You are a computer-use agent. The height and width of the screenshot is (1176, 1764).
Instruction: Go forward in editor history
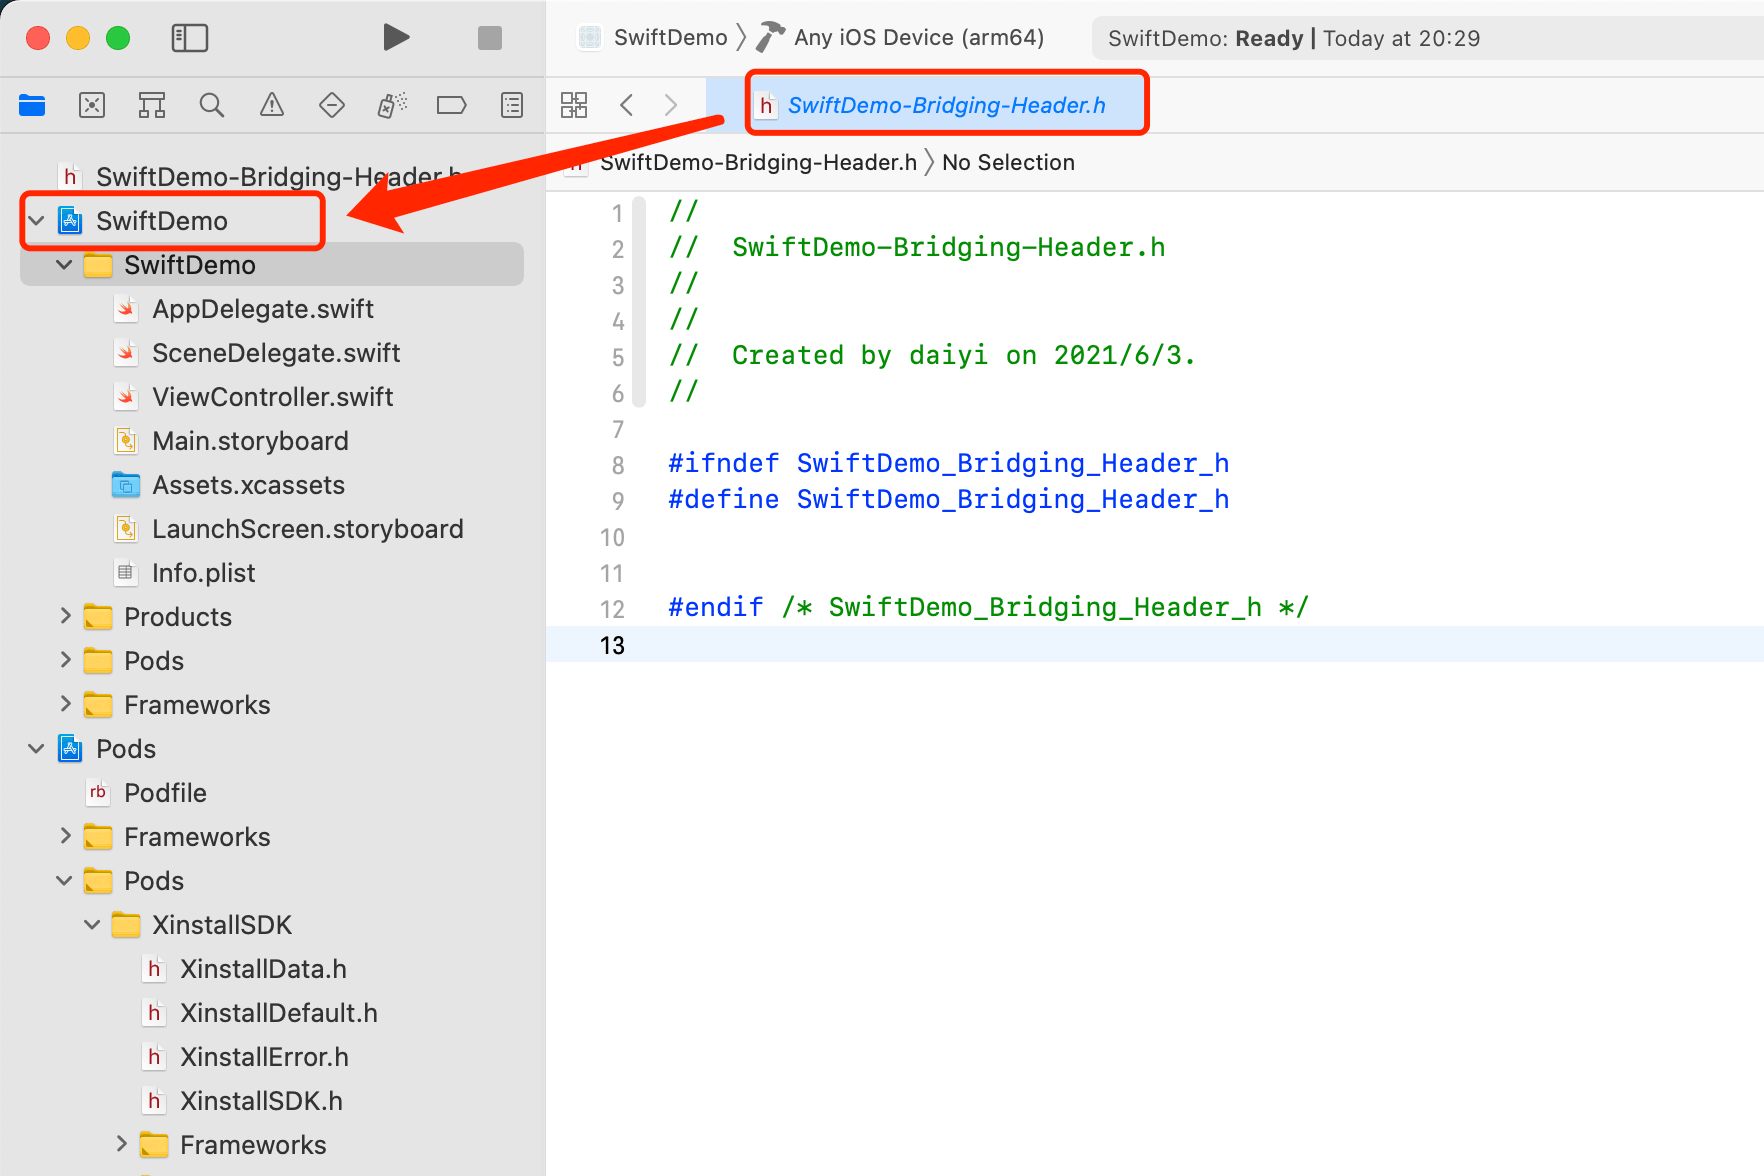coord(671,105)
